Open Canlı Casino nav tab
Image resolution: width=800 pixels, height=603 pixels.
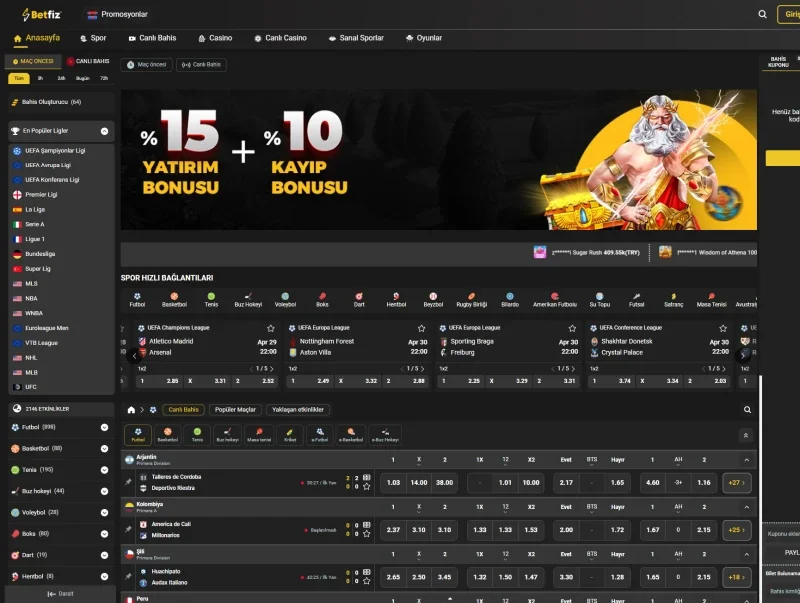click(280, 38)
